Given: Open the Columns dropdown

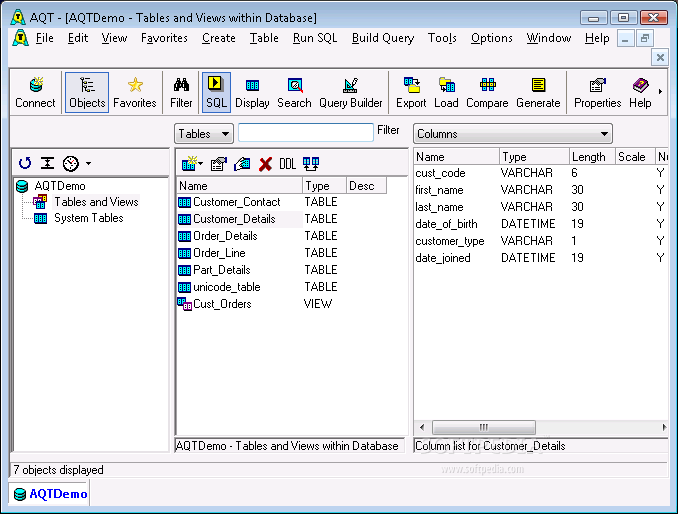Looking at the screenshot, I should [513, 134].
